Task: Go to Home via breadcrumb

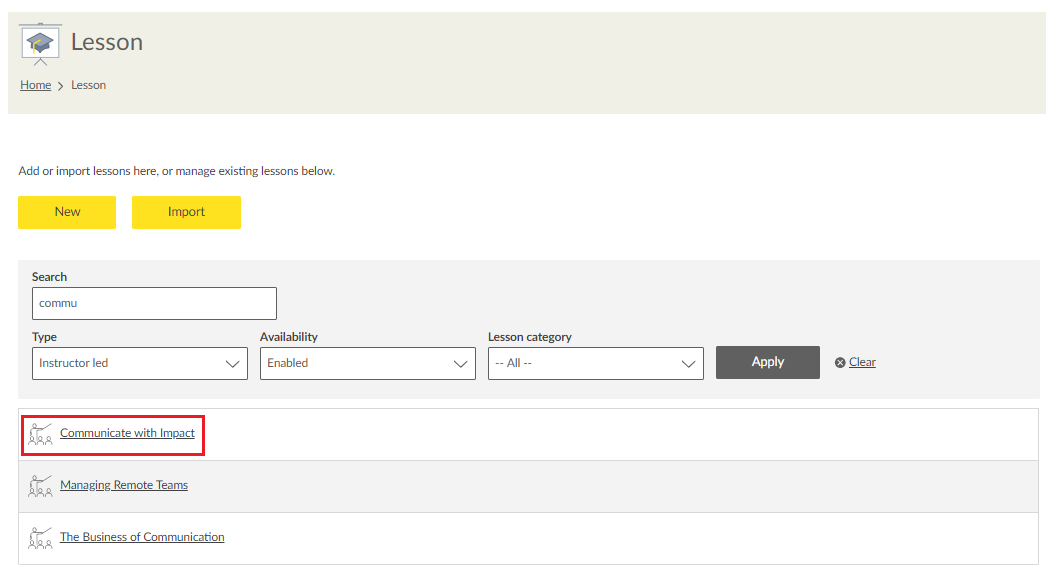Action: 35,85
